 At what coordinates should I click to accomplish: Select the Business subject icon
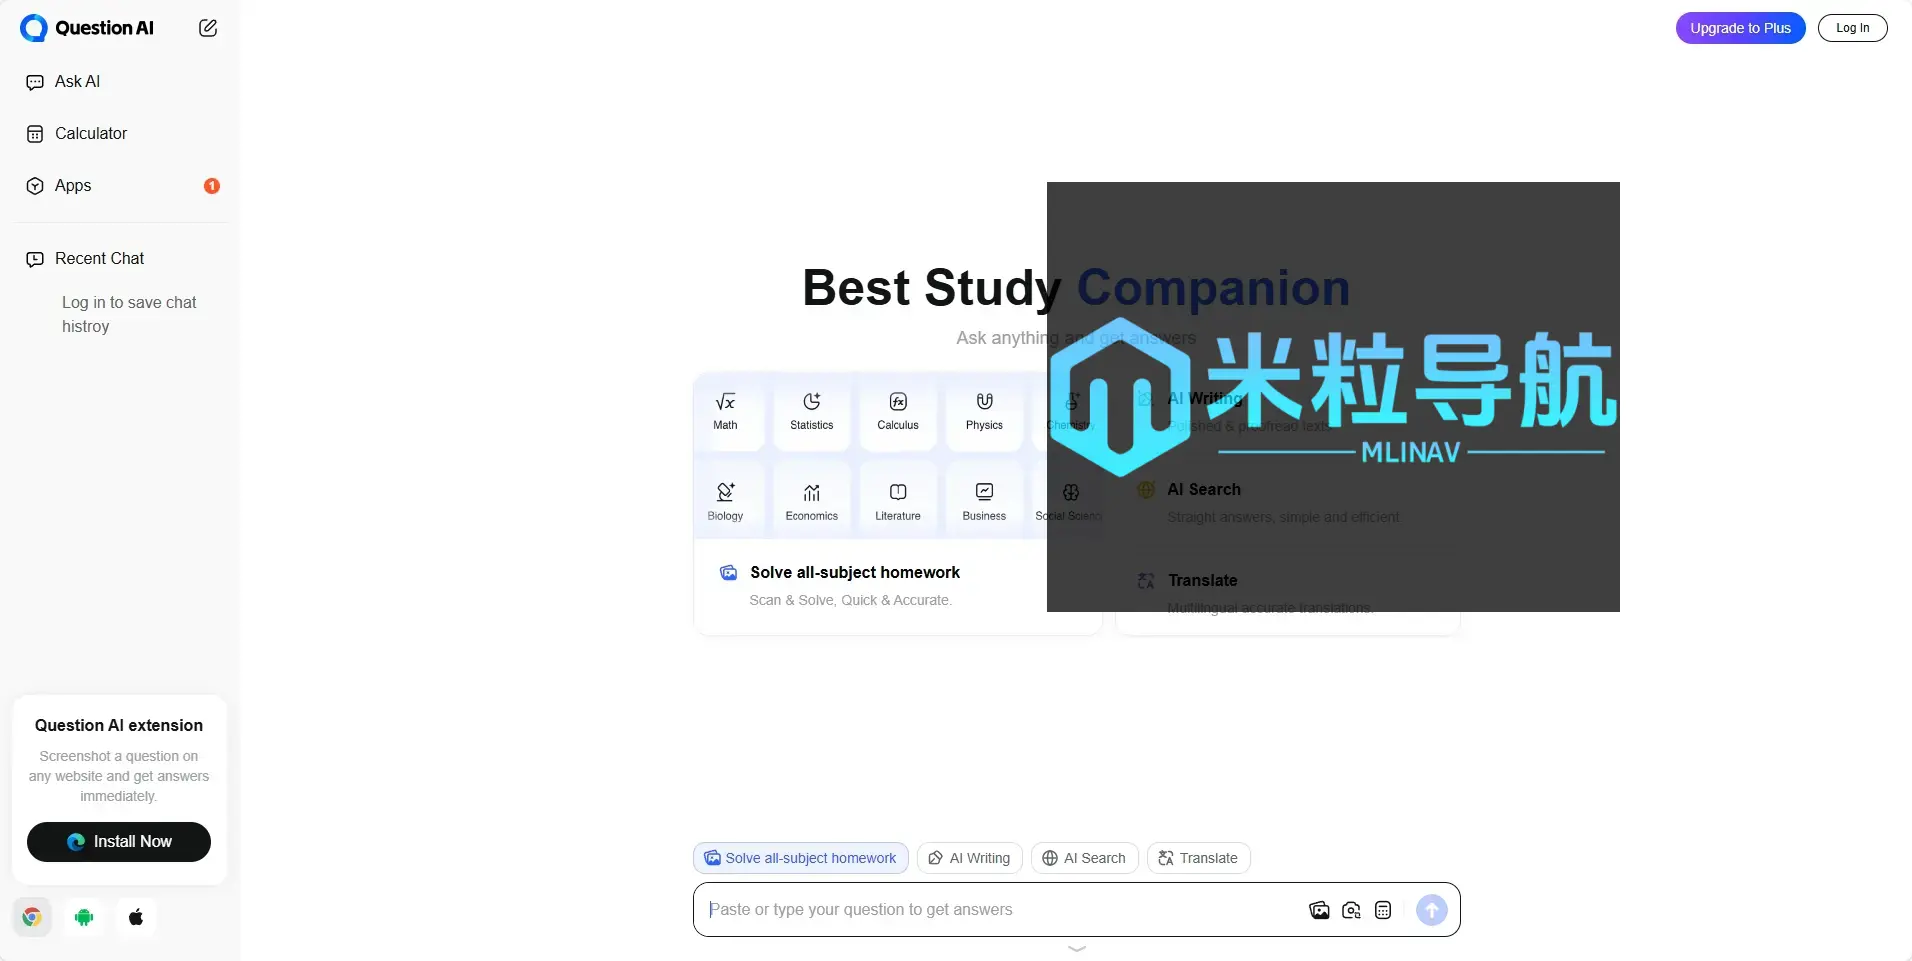click(984, 502)
